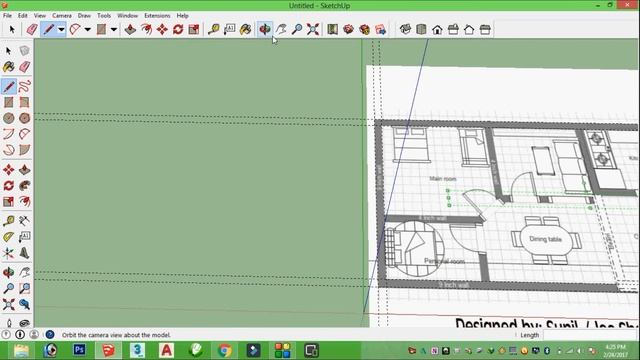Select the Dimension tool in left palette

(x=24, y=221)
